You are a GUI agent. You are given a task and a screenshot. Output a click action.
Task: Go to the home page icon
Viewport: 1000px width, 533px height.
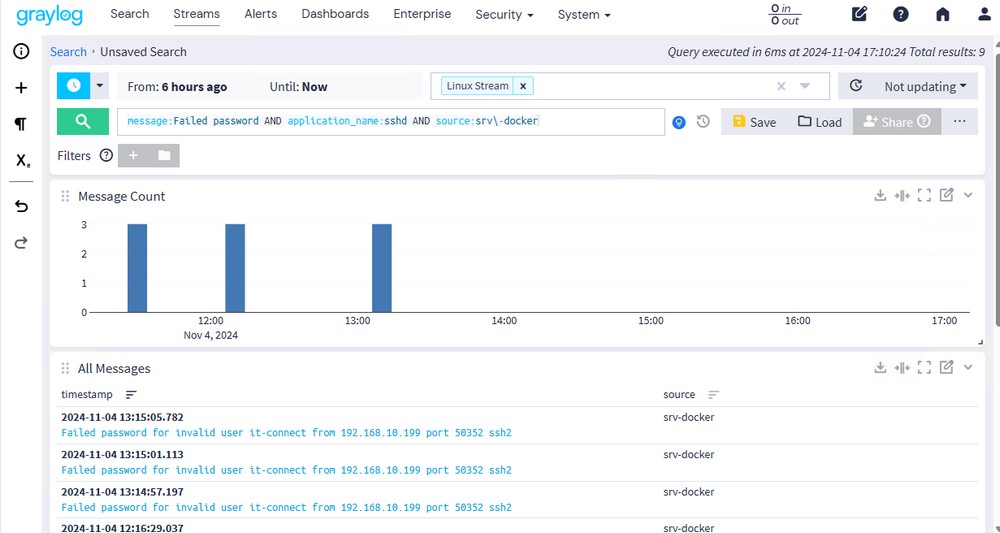pyautogui.click(x=942, y=14)
